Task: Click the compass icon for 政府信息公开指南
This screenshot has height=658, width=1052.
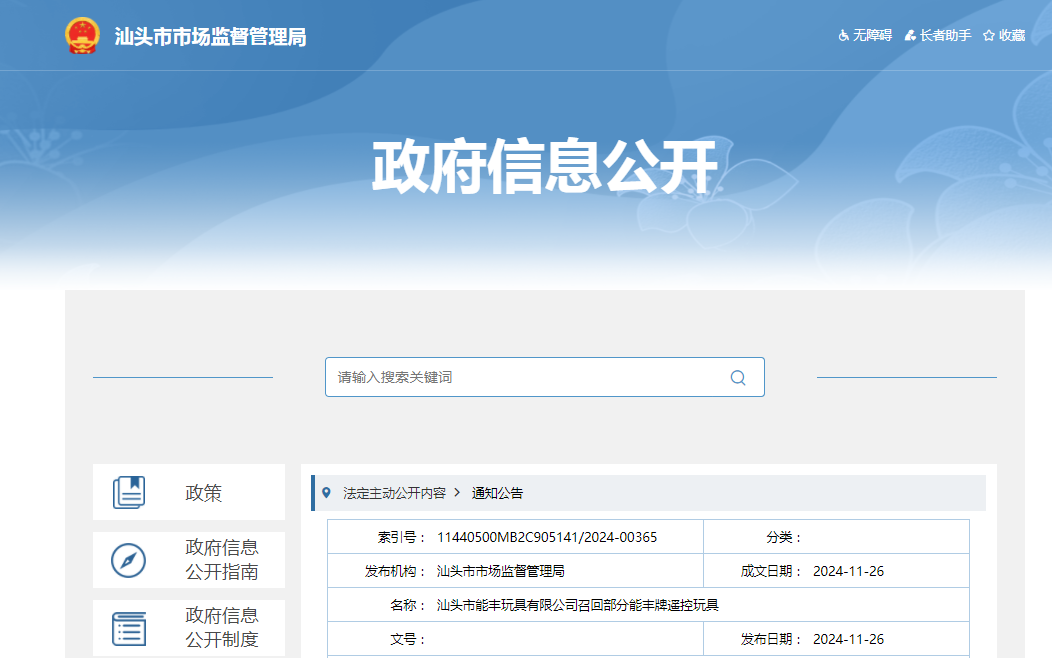Action: tap(129, 560)
